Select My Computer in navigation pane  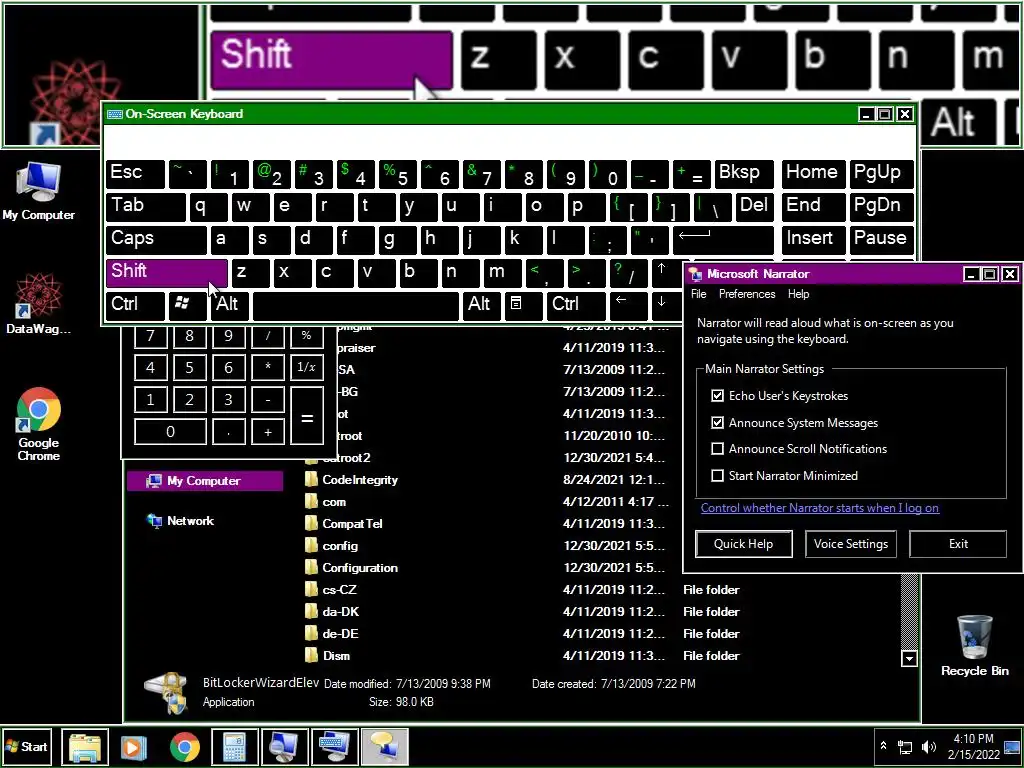[x=204, y=481]
